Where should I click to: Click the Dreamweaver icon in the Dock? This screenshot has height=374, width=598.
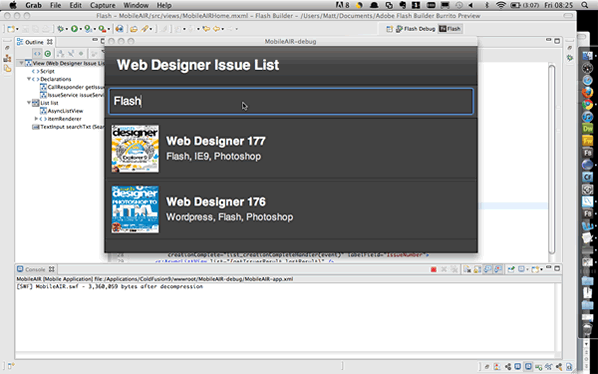click(x=587, y=129)
